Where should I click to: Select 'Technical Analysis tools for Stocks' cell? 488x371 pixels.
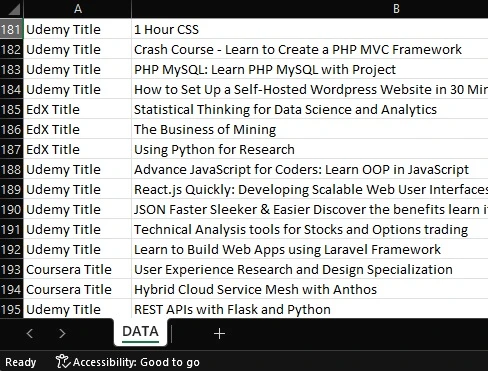(x=310, y=229)
